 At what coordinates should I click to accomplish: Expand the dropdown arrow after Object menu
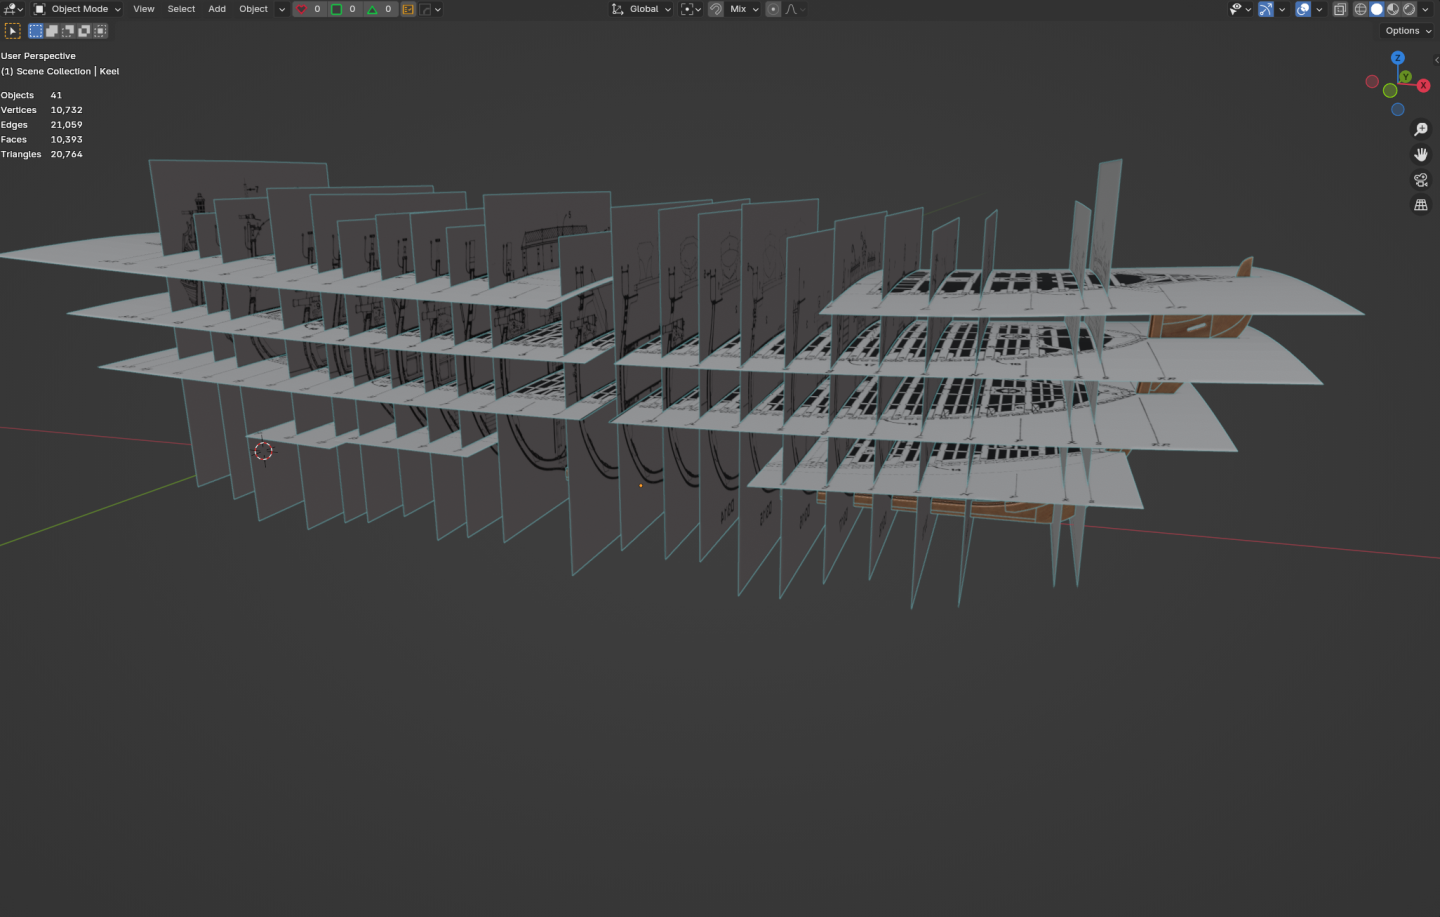281,9
